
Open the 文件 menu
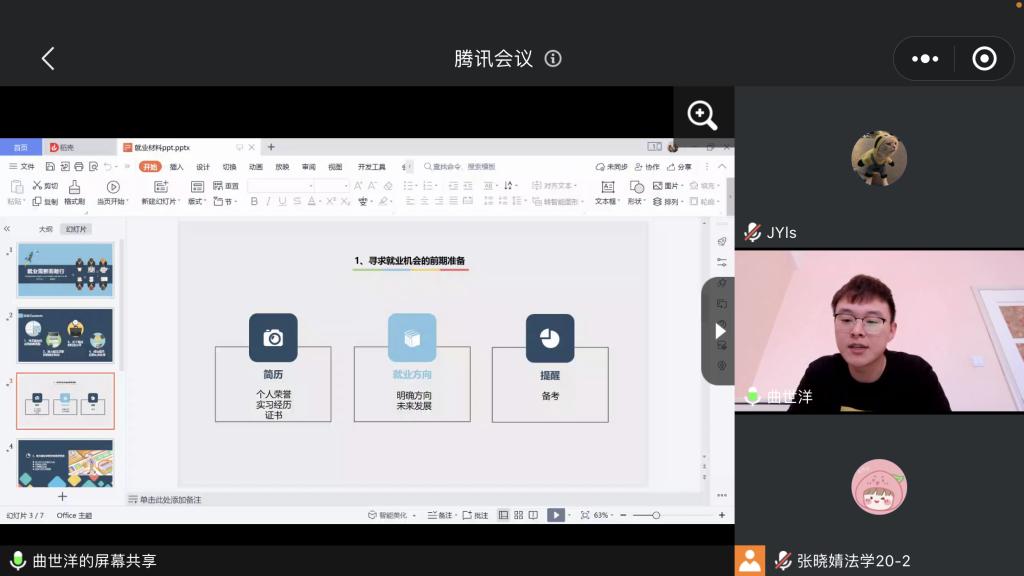tap(22, 167)
